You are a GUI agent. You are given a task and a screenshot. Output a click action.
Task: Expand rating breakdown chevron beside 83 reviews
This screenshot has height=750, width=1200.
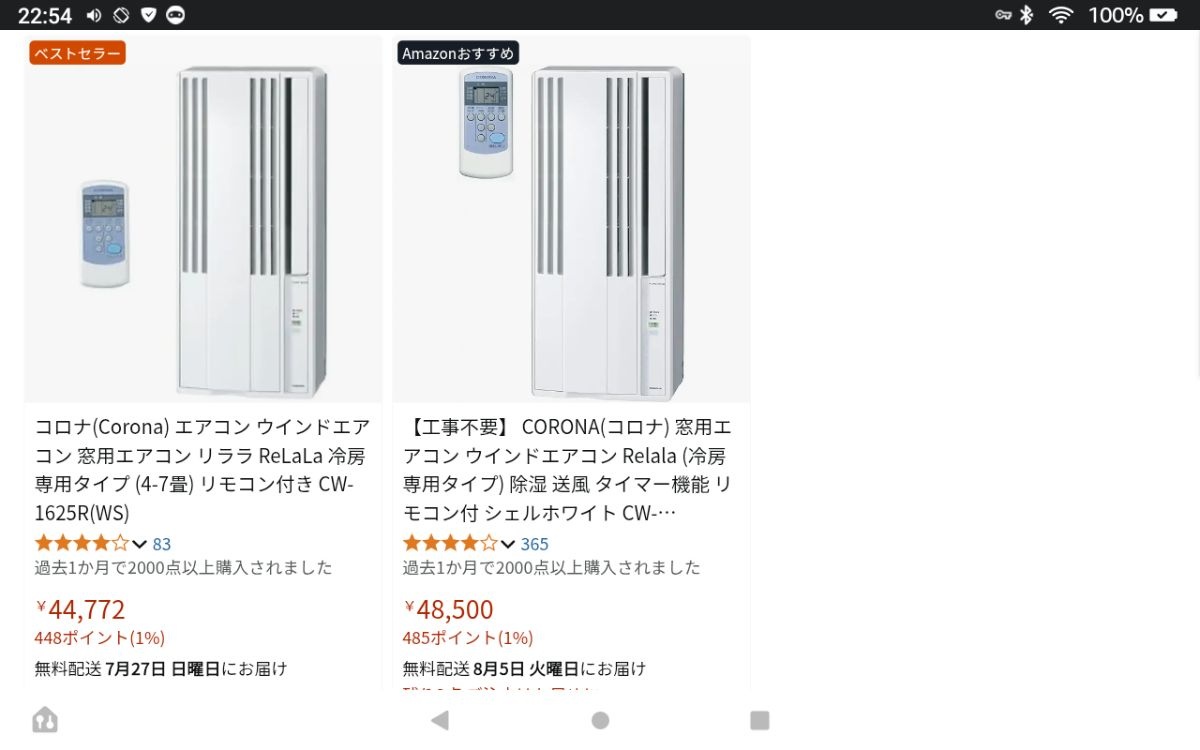click(139, 544)
